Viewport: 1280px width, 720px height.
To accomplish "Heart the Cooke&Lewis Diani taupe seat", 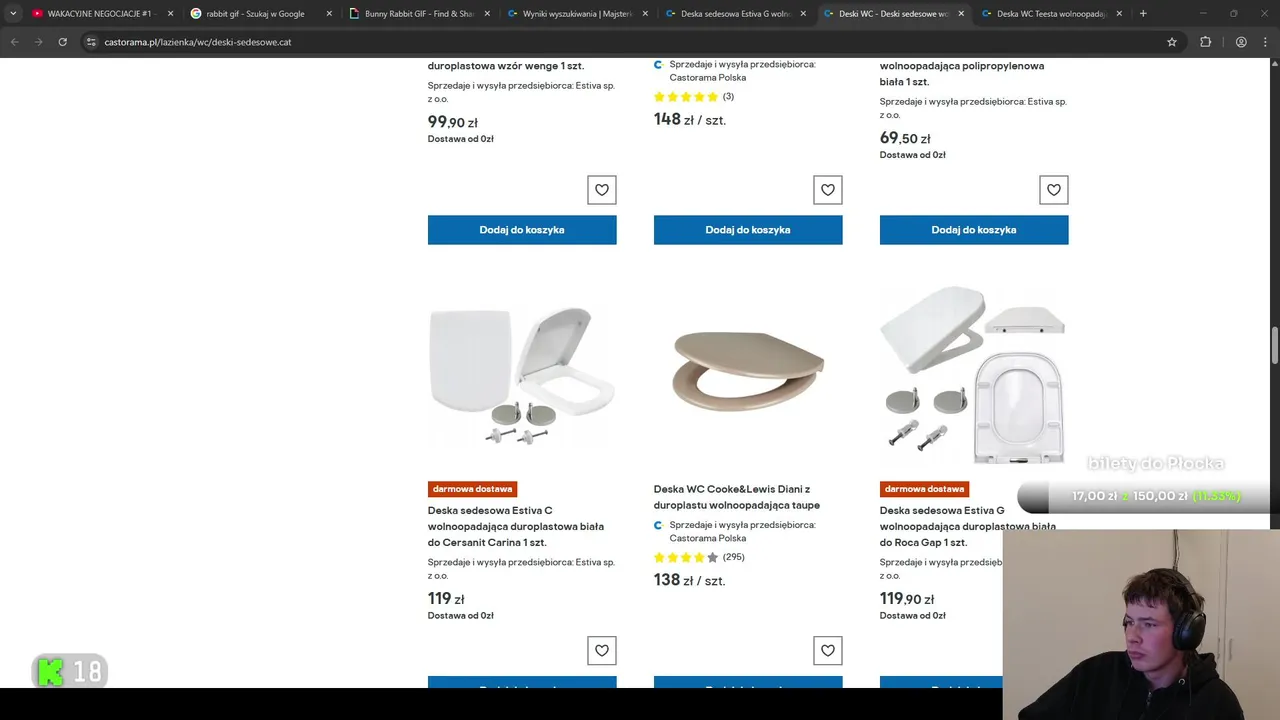I will pyautogui.click(x=827, y=650).
